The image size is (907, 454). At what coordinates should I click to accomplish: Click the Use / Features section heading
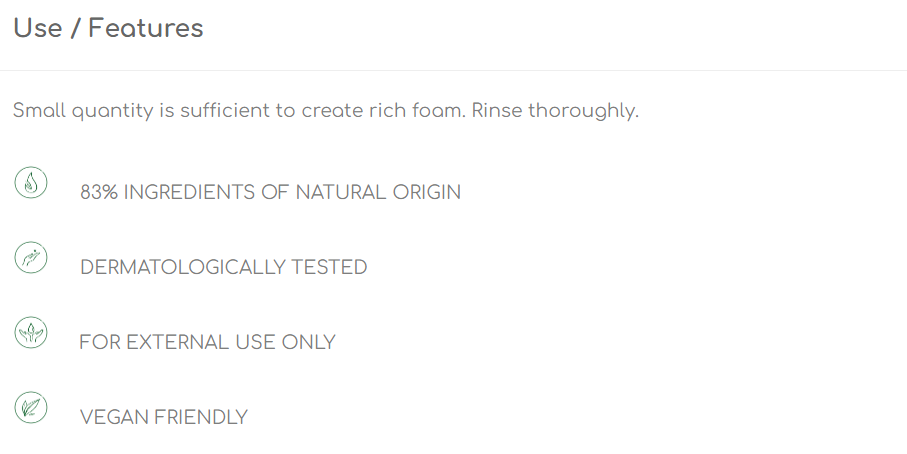108,28
